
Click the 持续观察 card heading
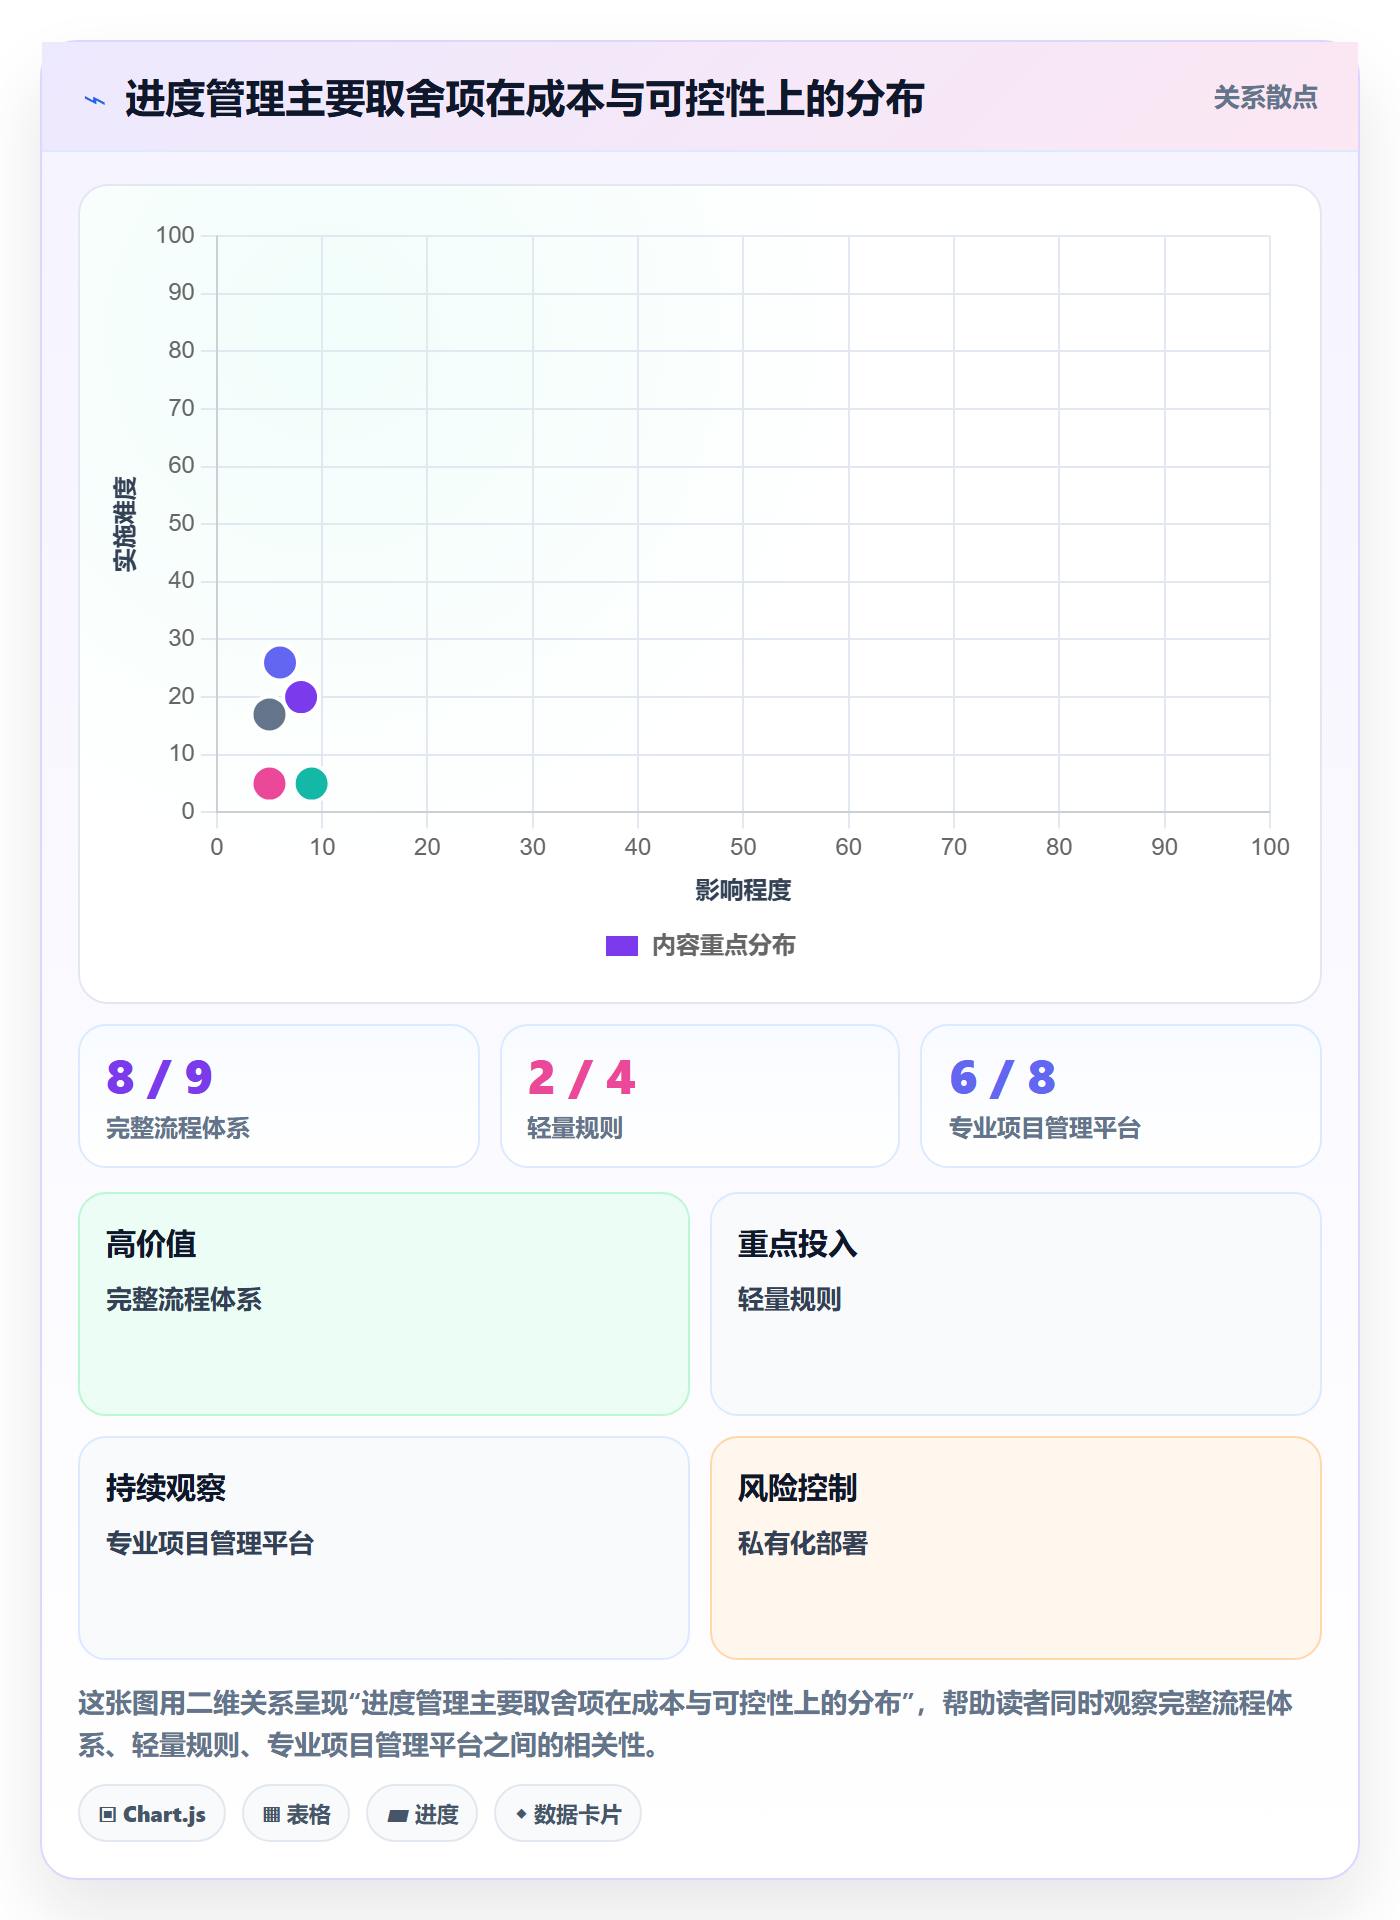pos(166,1488)
